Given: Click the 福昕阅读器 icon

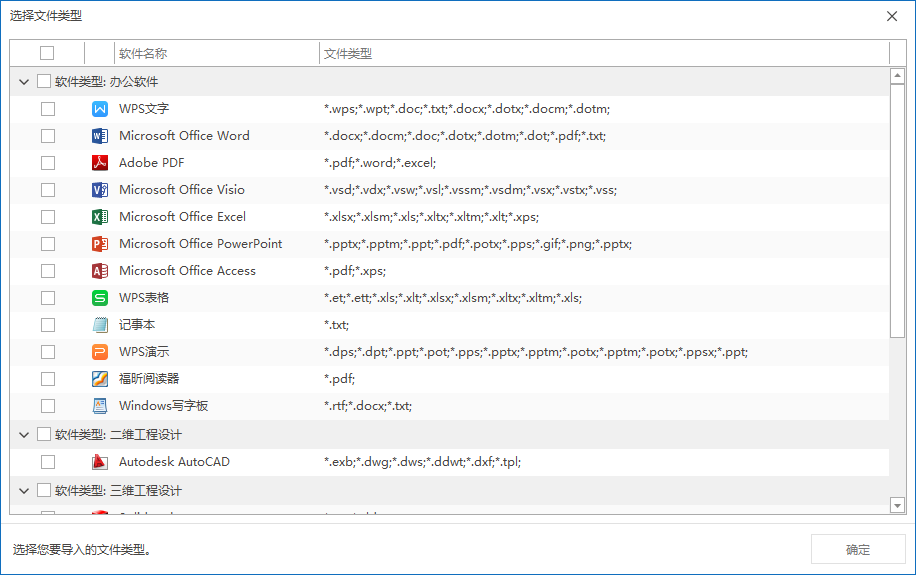Looking at the screenshot, I should tap(100, 379).
